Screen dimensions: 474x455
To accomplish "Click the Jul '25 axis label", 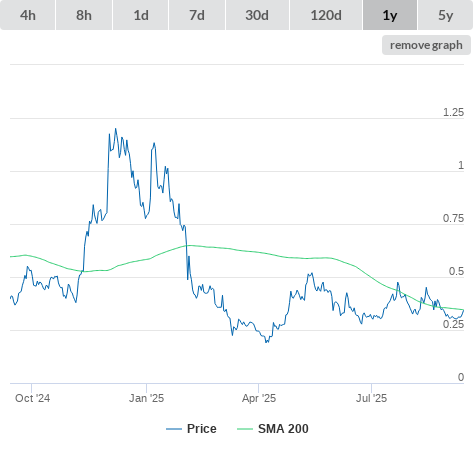I will pyautogui.click(x=371, y=398).
